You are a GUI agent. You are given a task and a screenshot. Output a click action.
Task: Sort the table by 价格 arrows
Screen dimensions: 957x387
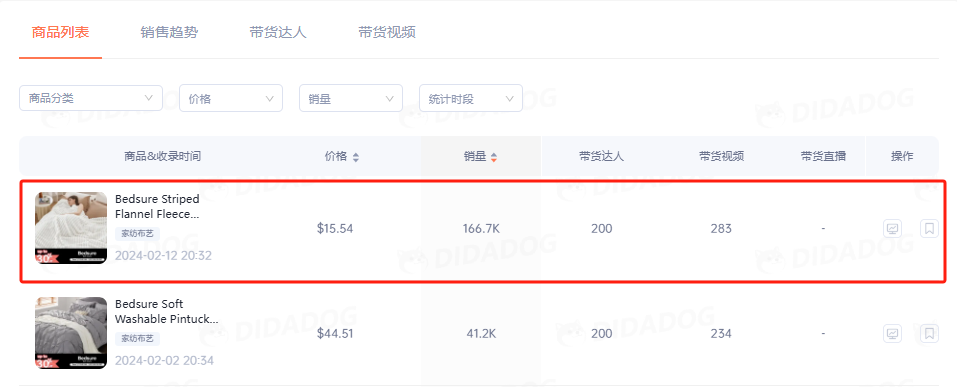click(x=356, y=157)
